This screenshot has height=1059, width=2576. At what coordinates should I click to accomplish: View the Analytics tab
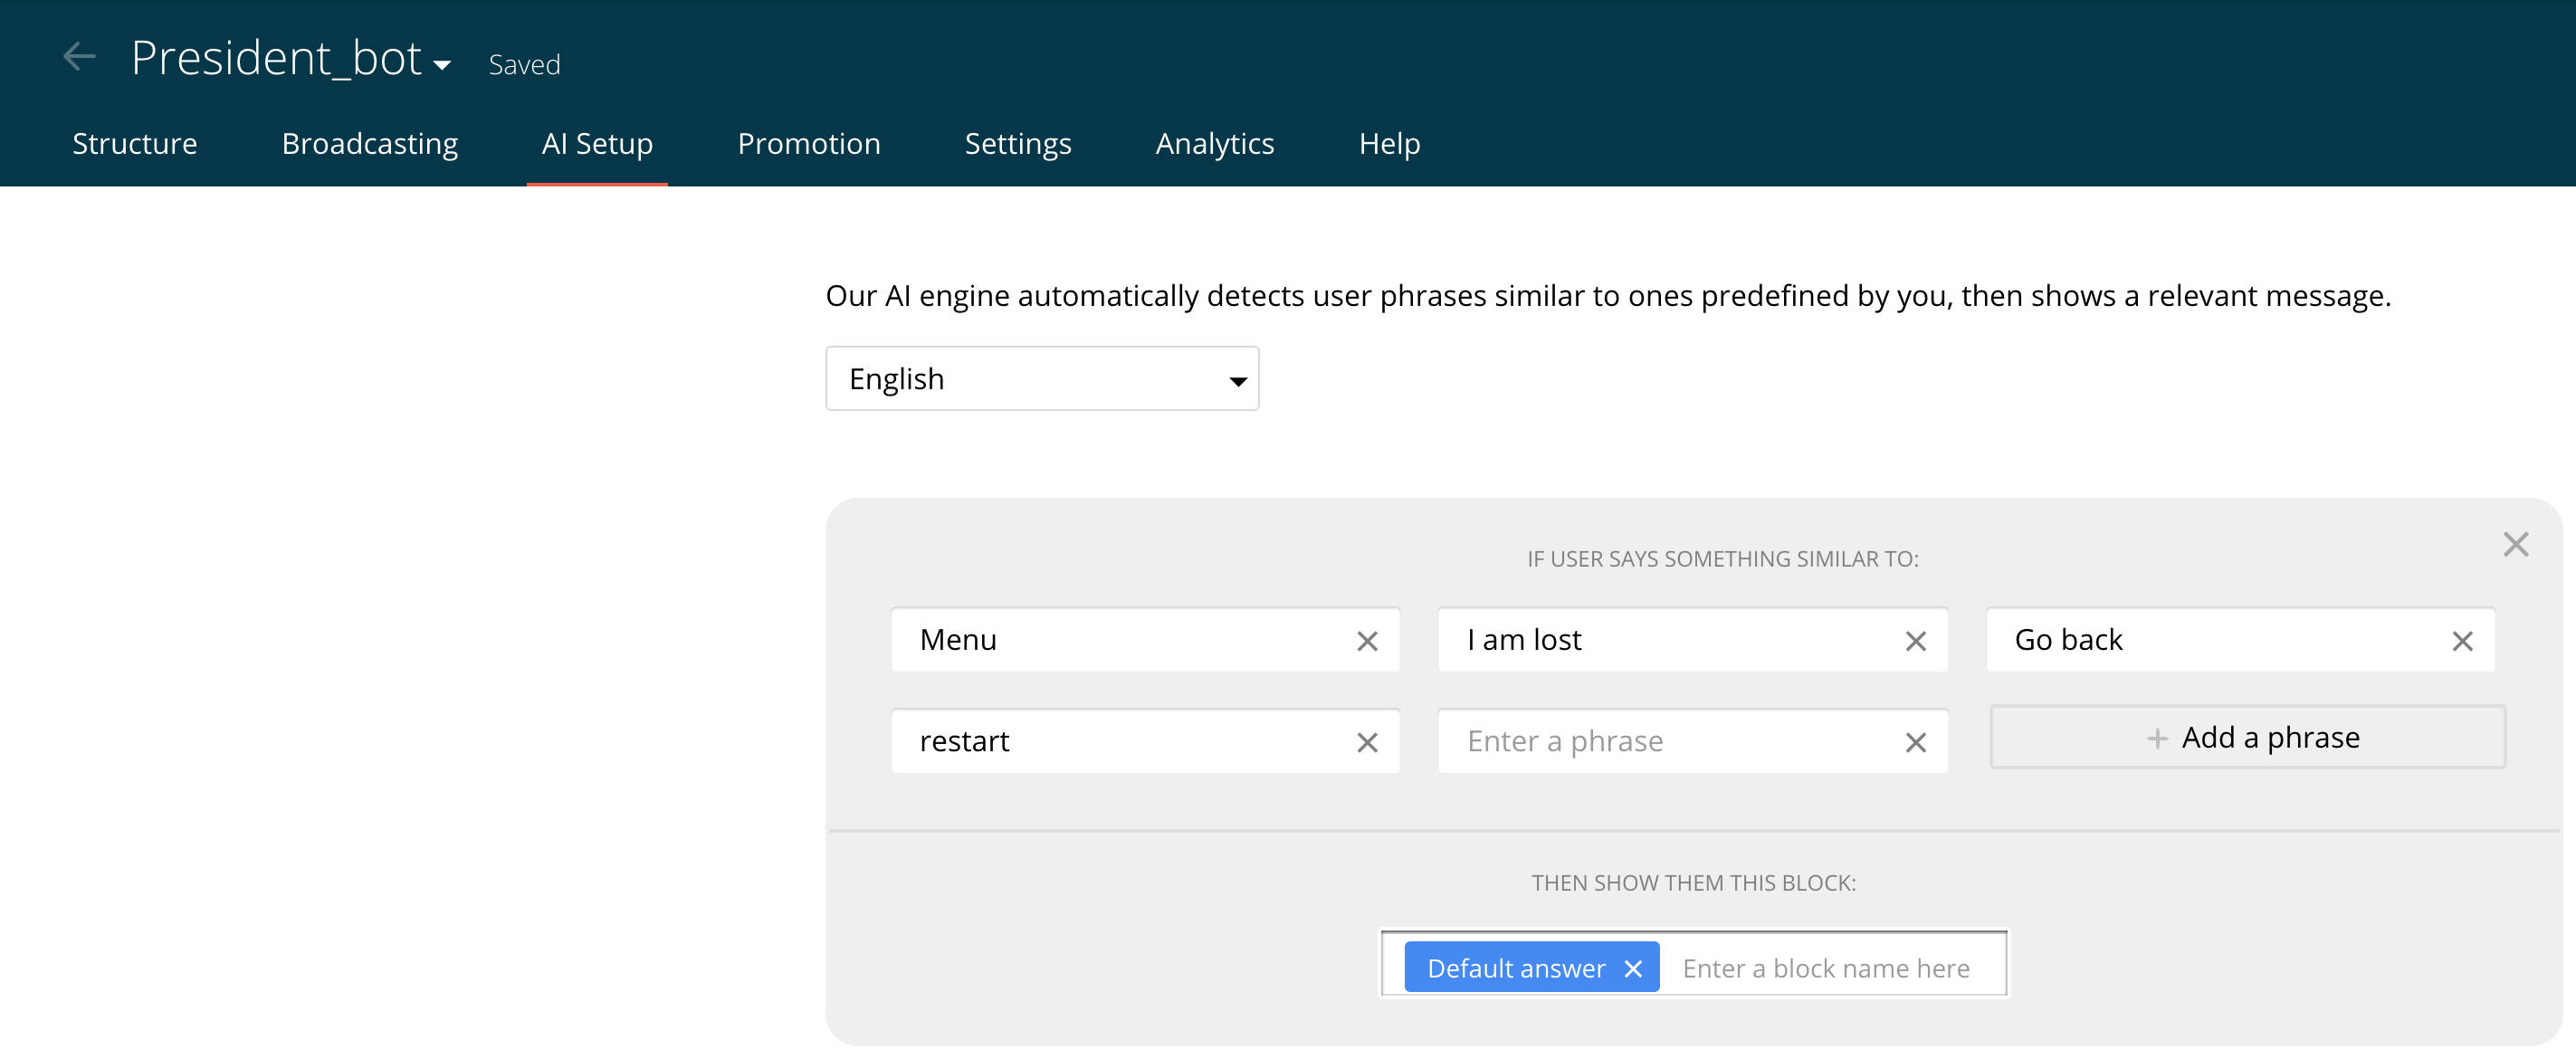1214,144
